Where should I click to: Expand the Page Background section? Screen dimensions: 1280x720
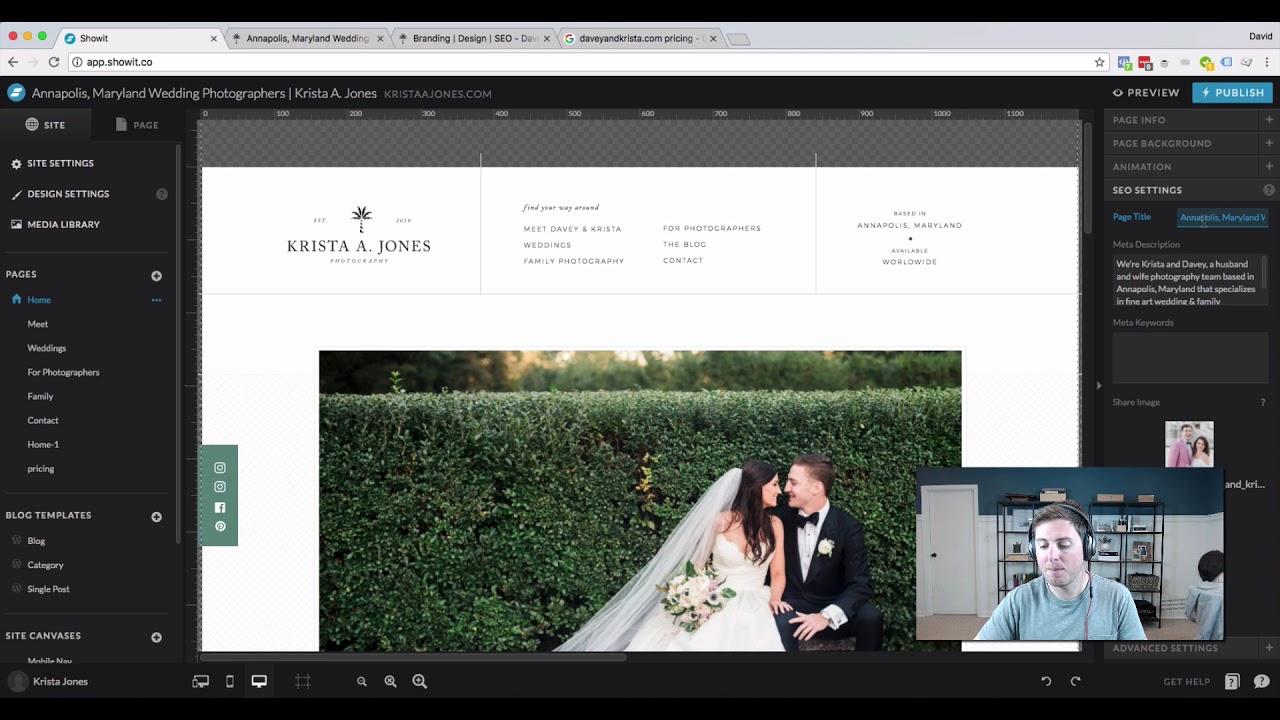point(1192,143)
